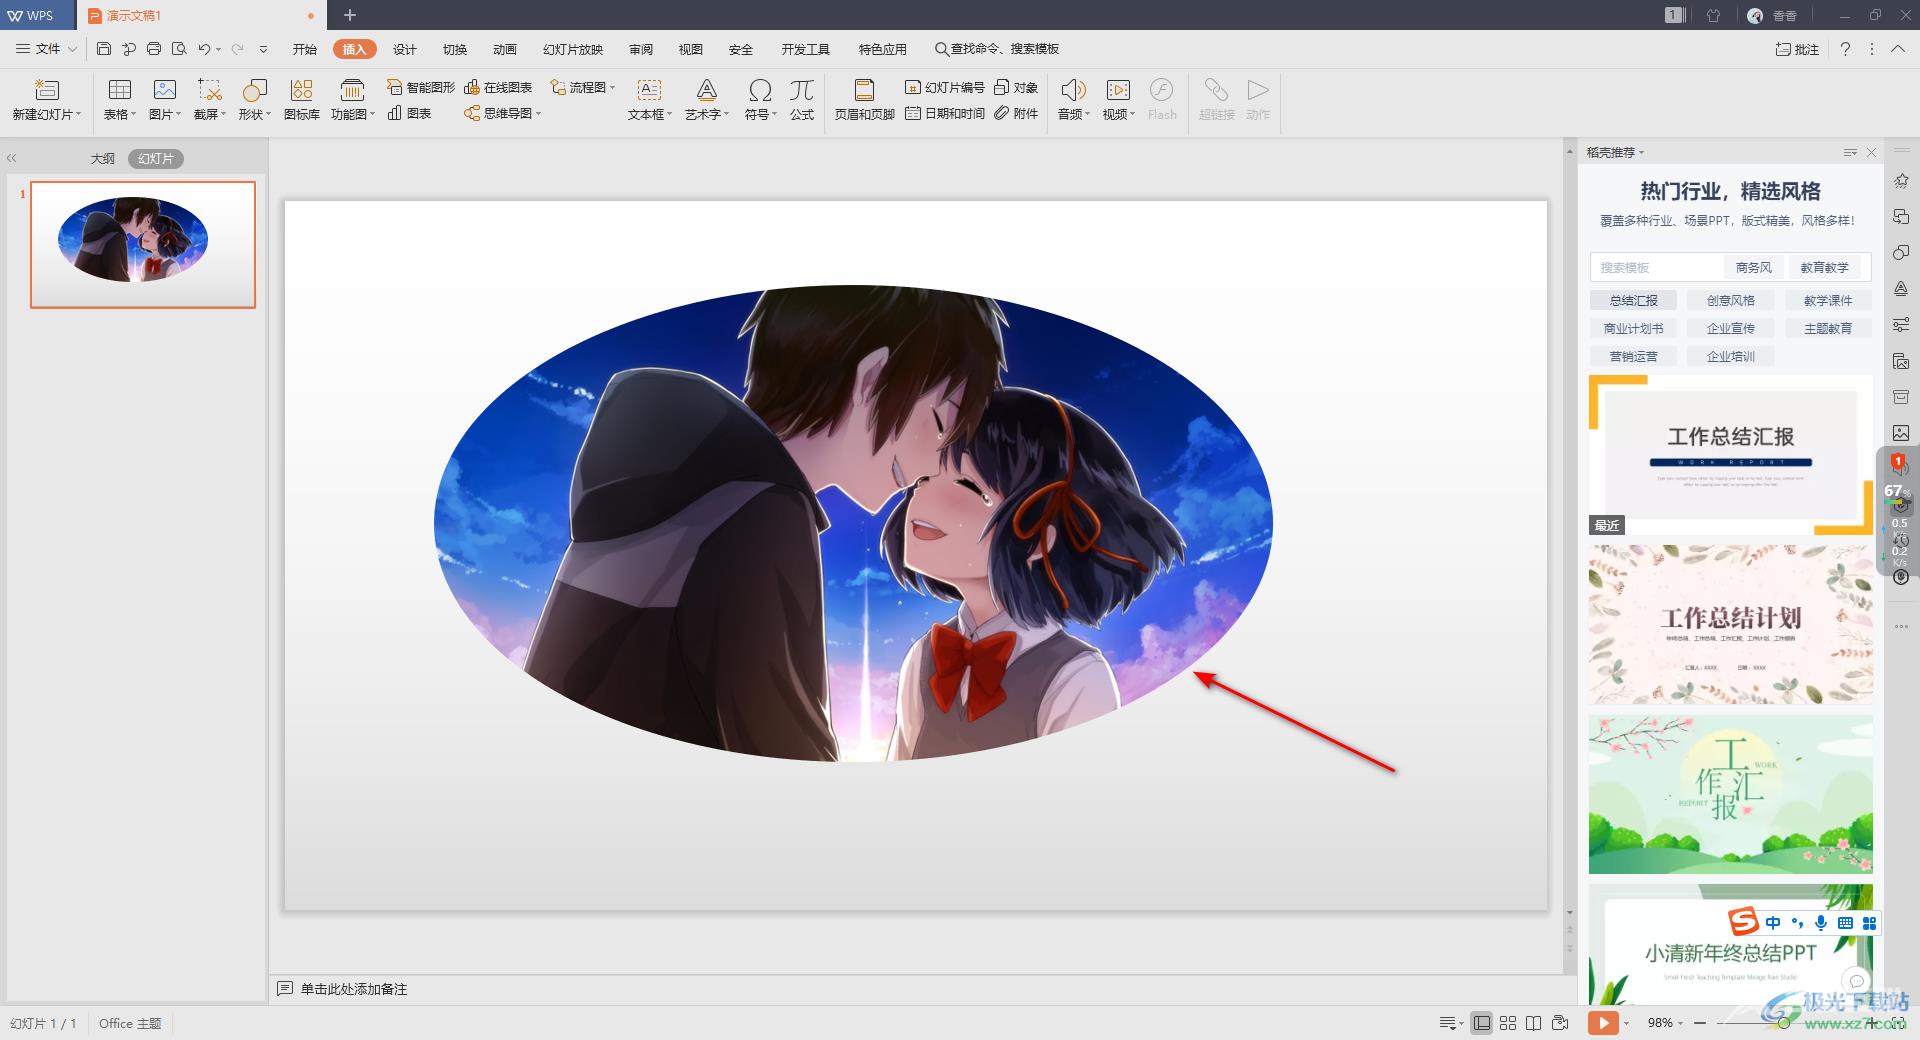Click the 总结汇报 category button
1920x1040 pixels.
coord(1633,300)
